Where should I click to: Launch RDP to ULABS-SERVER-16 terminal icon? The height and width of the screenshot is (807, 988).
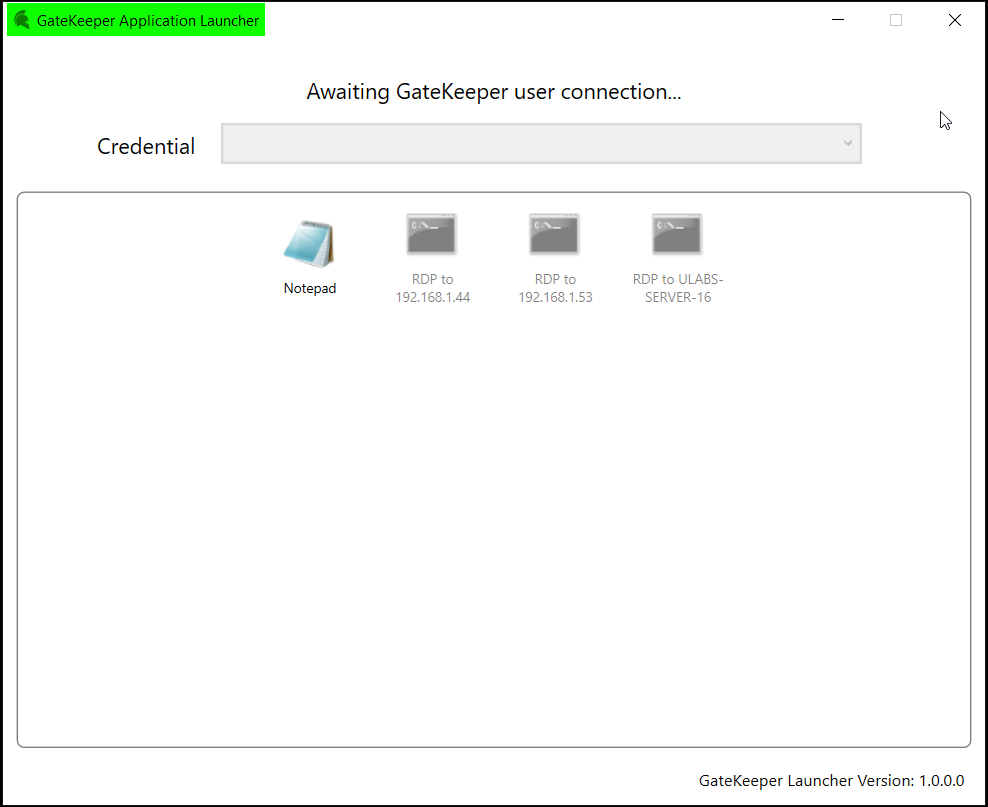point(677,235)
